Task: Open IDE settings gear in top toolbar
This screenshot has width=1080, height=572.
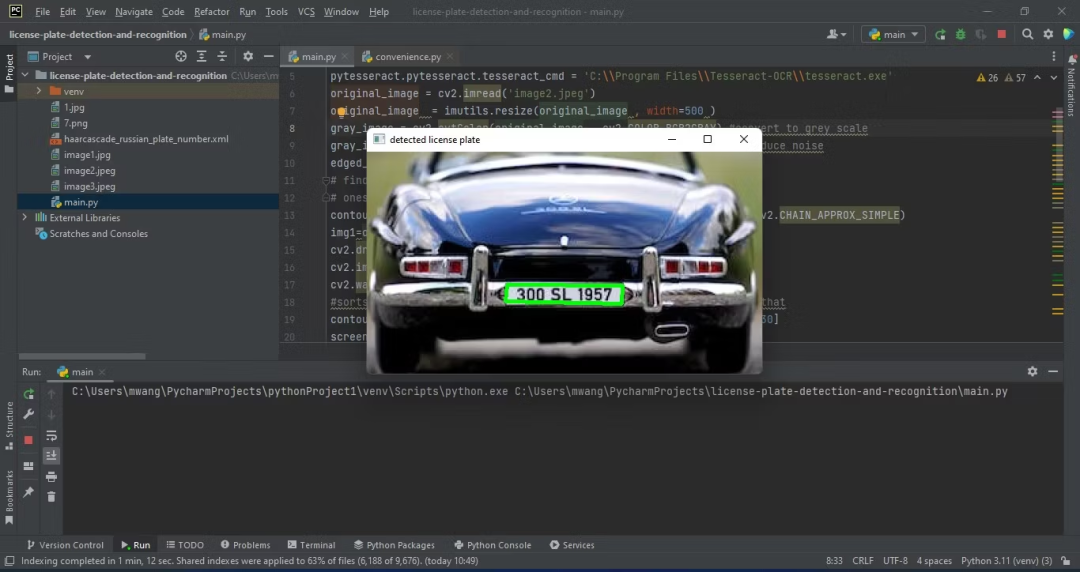Action: tap(1048, 34)
